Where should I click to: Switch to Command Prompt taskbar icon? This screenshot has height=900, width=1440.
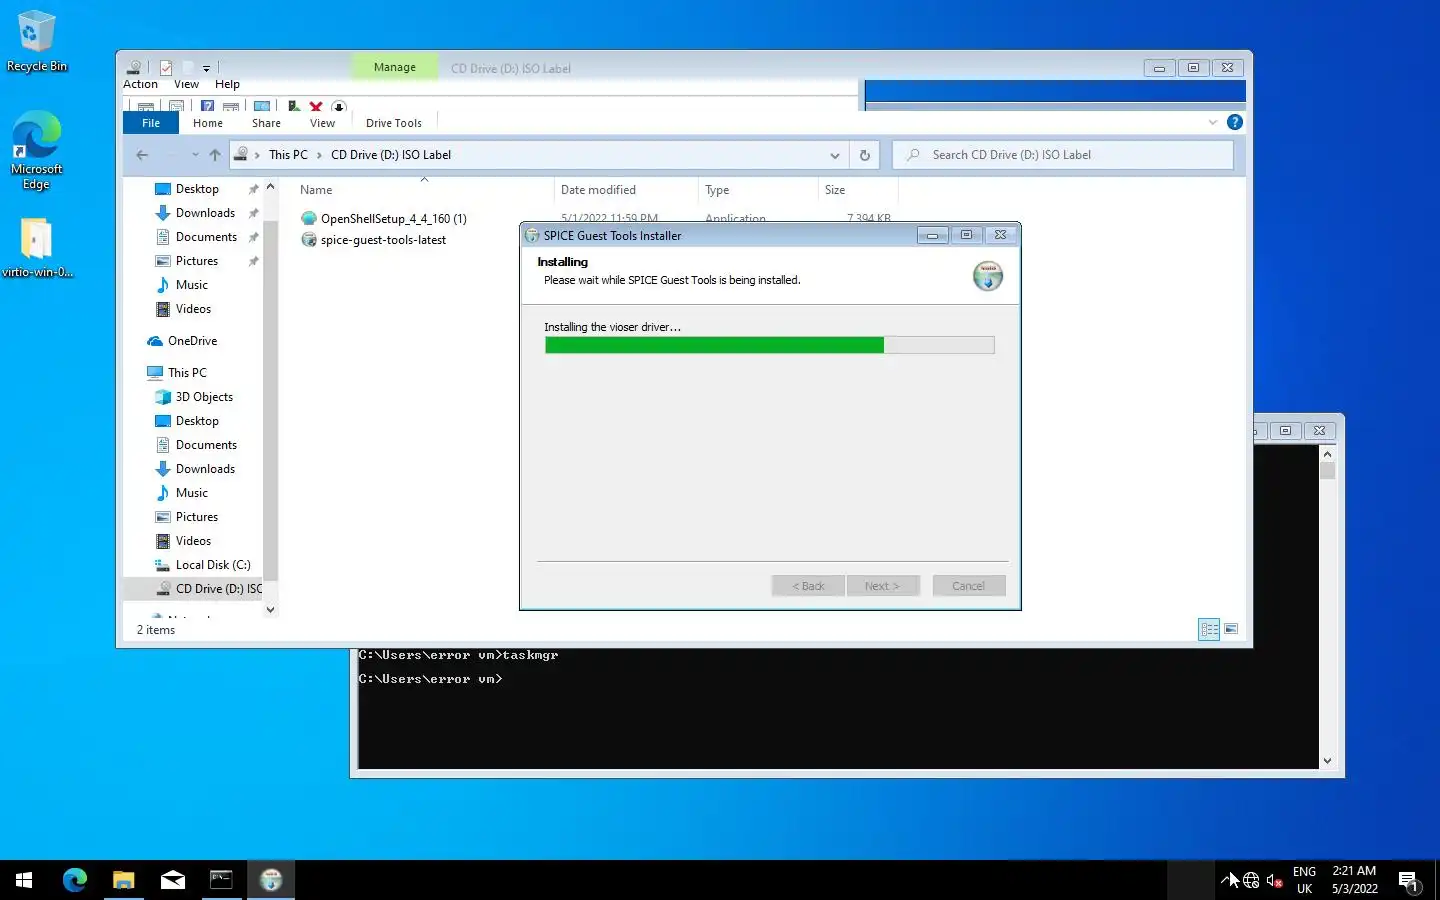221,880
